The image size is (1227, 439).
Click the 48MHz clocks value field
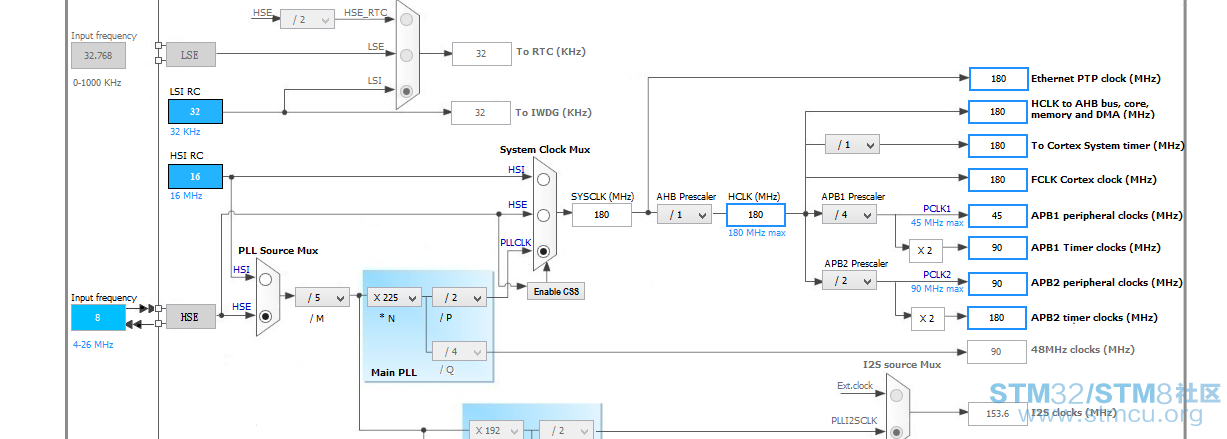(996, 351)
